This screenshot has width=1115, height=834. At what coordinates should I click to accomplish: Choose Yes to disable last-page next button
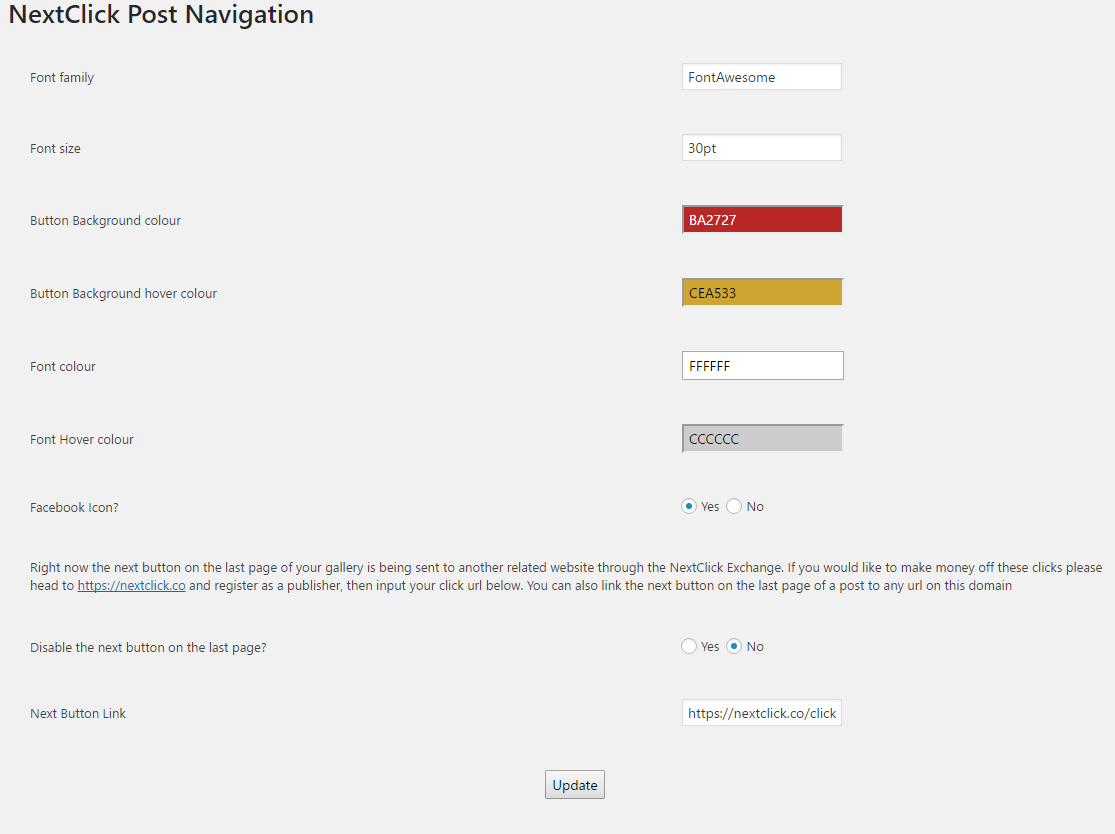tap(688, 646)
